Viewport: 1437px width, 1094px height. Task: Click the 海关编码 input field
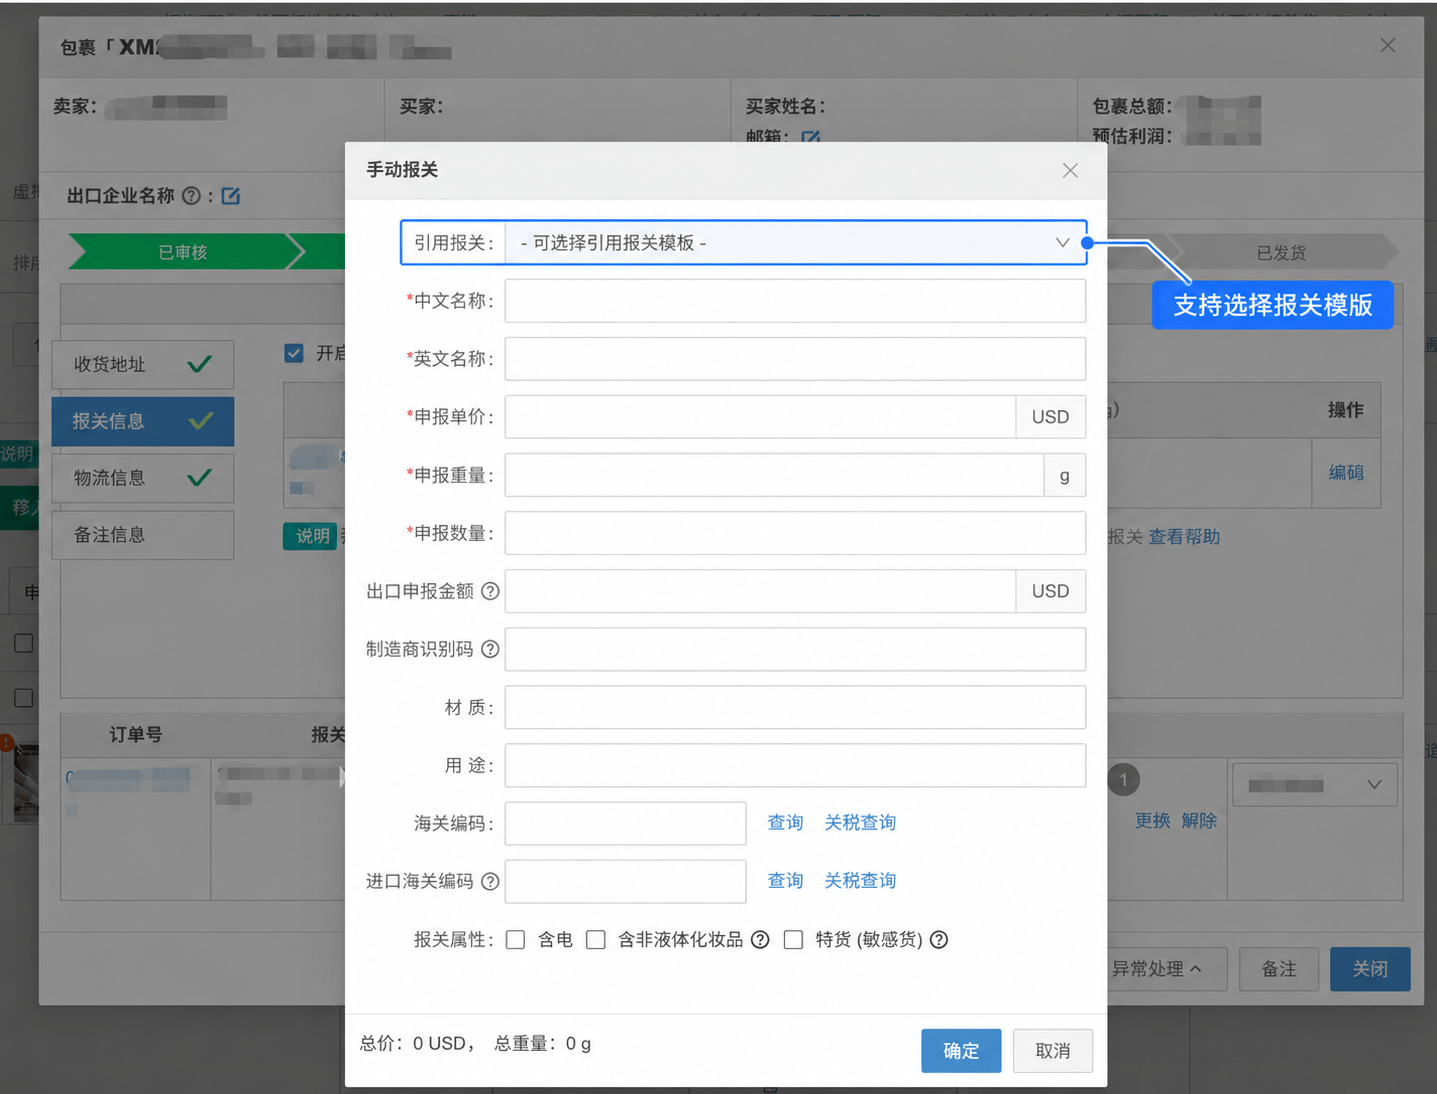tap(625, 823)
